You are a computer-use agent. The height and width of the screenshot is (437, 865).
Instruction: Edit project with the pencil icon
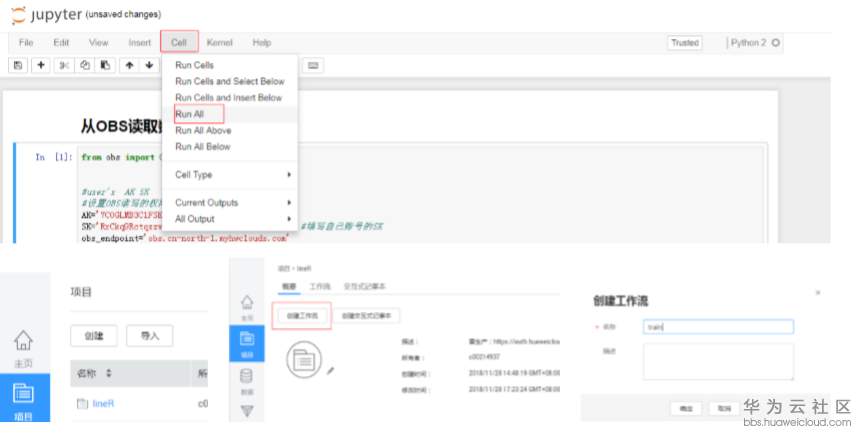[x=330, y=371]
